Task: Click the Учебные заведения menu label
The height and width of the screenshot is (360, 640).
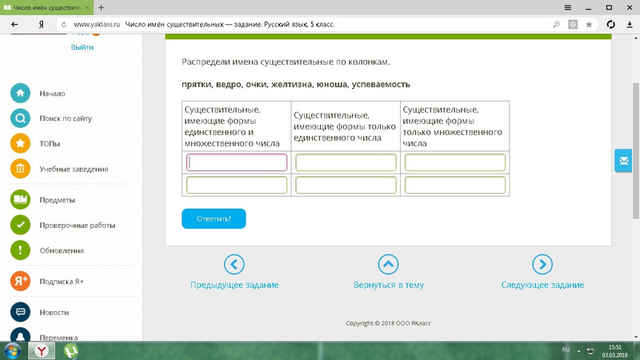Action: (74, 169)
